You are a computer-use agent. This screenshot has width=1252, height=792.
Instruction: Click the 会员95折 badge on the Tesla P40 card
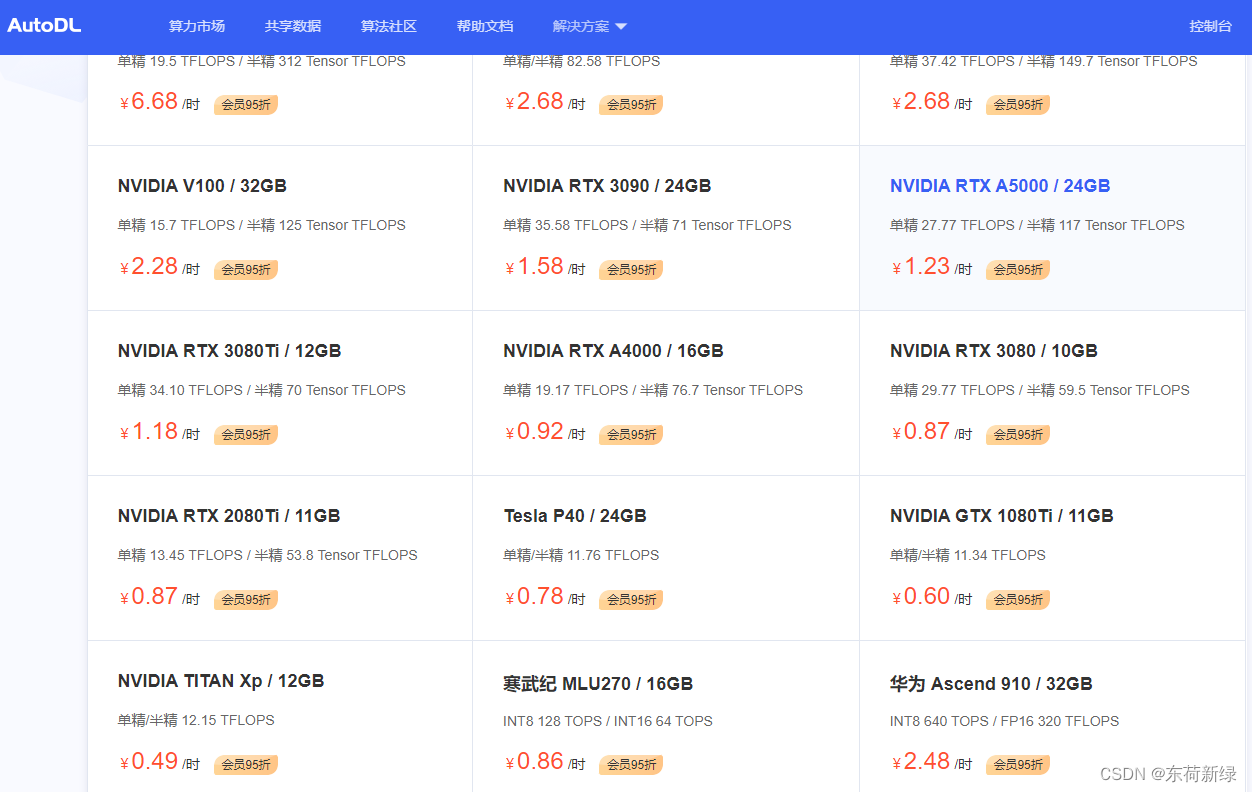pos(631,599)
